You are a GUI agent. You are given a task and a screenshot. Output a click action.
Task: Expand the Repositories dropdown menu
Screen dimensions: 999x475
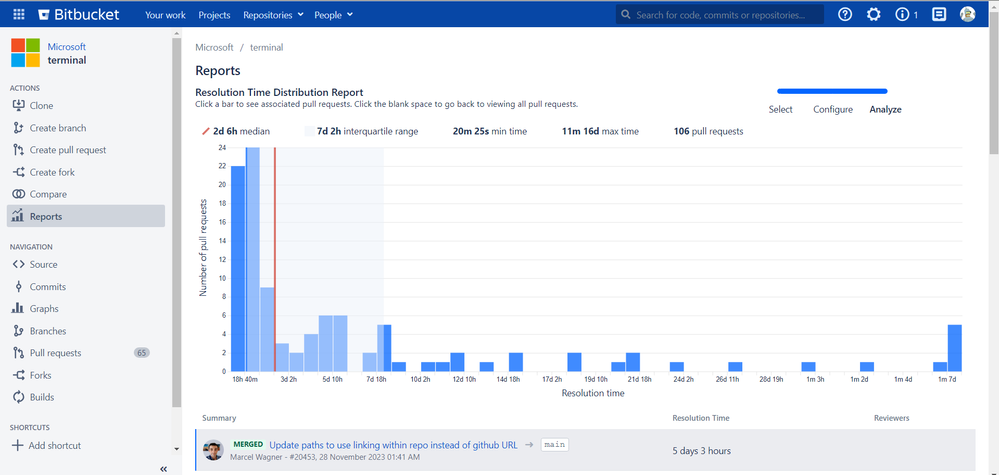coord(273,15)
